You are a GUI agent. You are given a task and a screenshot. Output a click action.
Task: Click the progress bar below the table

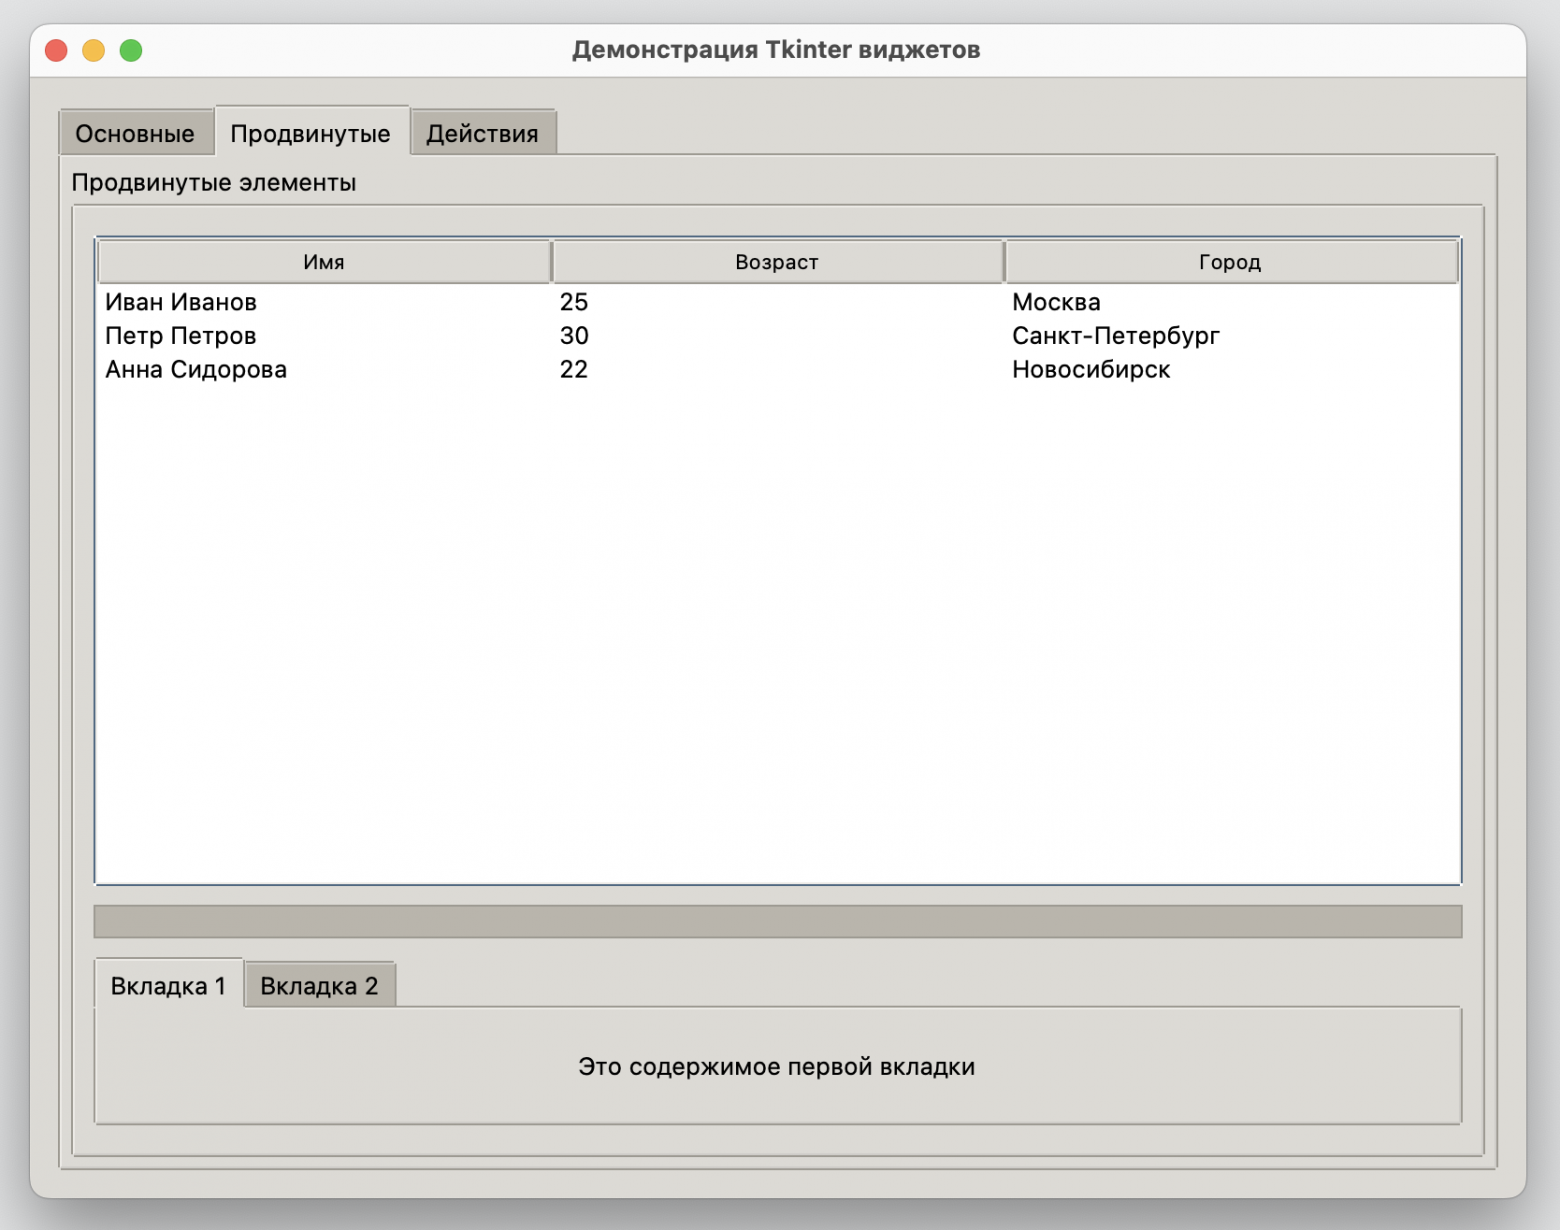[x=777, y=920]
